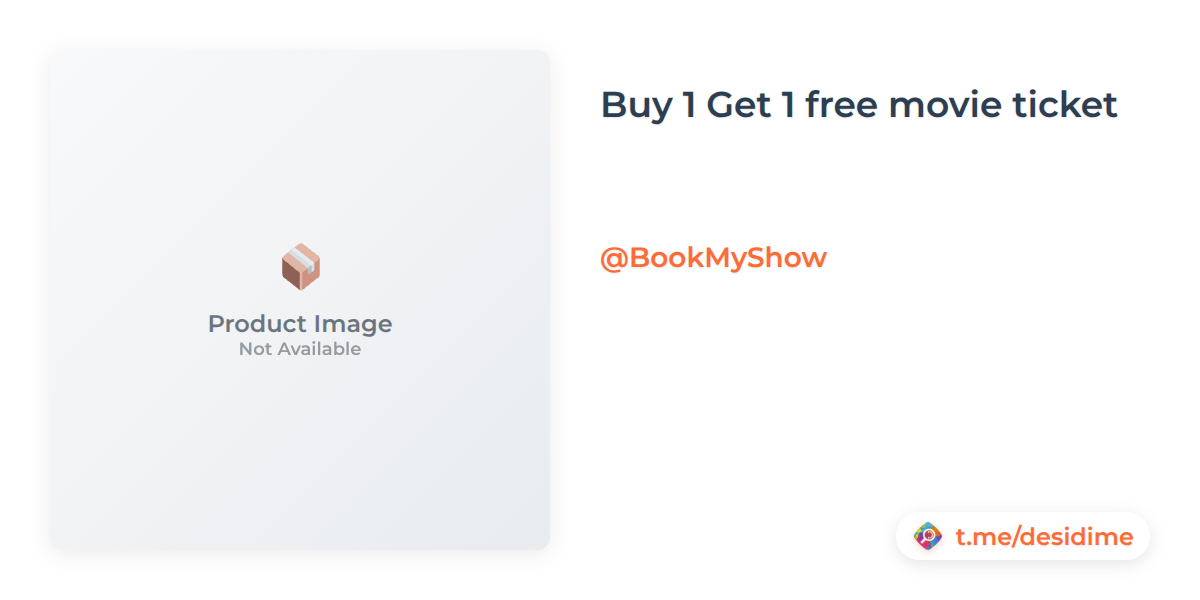Select 'Get 1' in the deal title
The image size is (1200, 600).
coord(751,104)
